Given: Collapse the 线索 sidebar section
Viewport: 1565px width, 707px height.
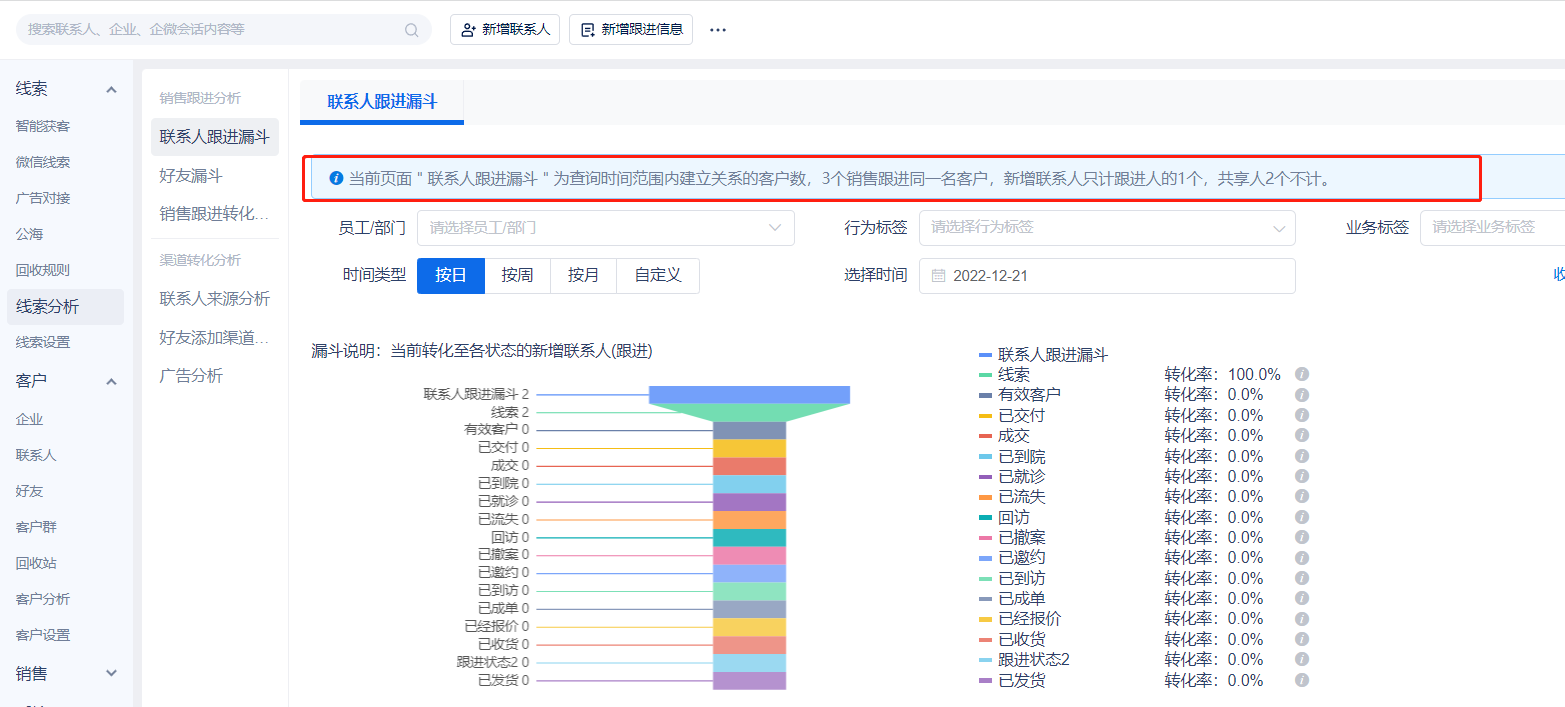Looking at the screenshot, I should pos(111,90).
